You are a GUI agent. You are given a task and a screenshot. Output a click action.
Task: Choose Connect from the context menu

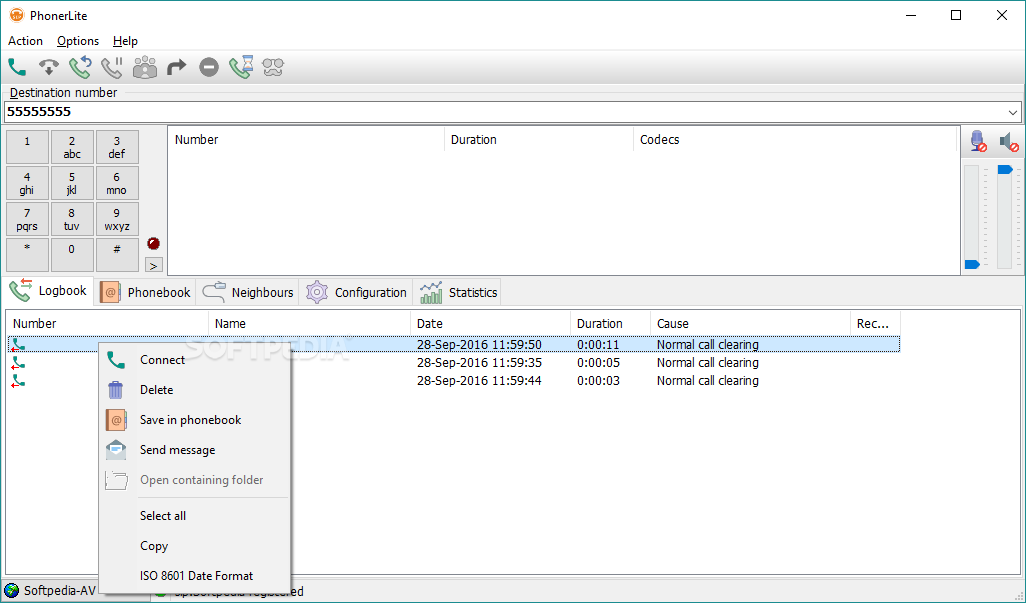(194, 360)
